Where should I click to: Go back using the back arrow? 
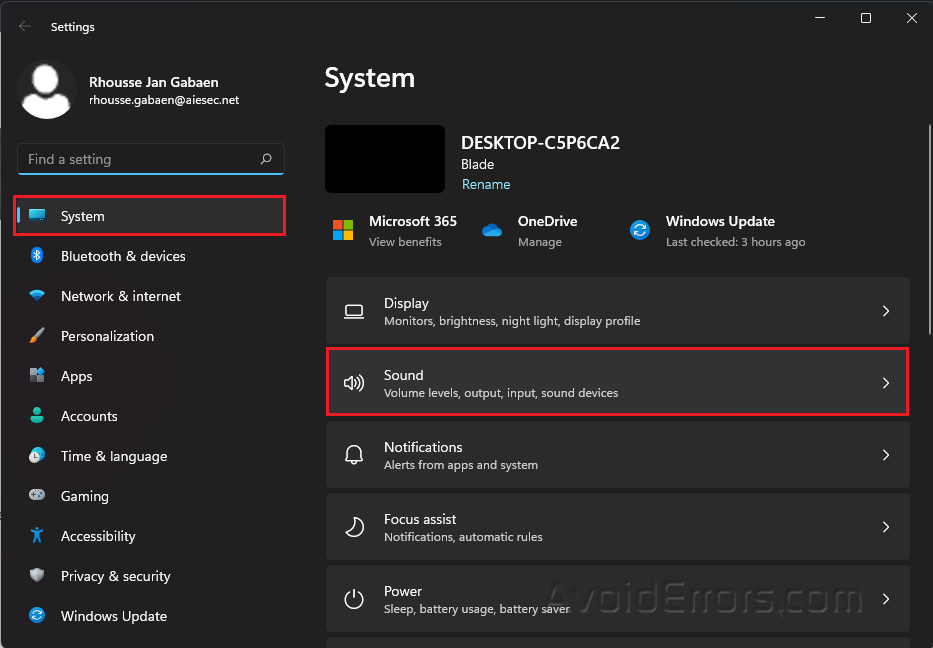tap(25, 27)
